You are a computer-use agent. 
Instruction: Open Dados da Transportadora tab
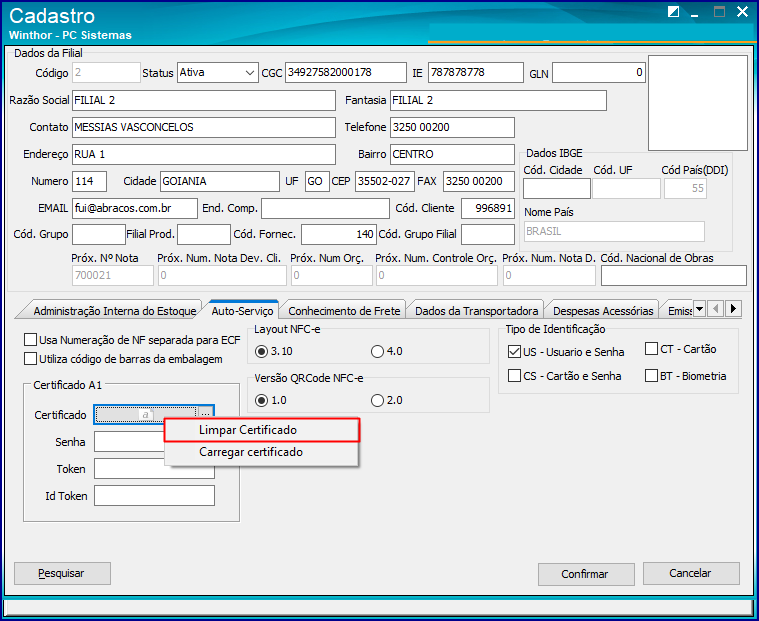click(x=476, y=311)
